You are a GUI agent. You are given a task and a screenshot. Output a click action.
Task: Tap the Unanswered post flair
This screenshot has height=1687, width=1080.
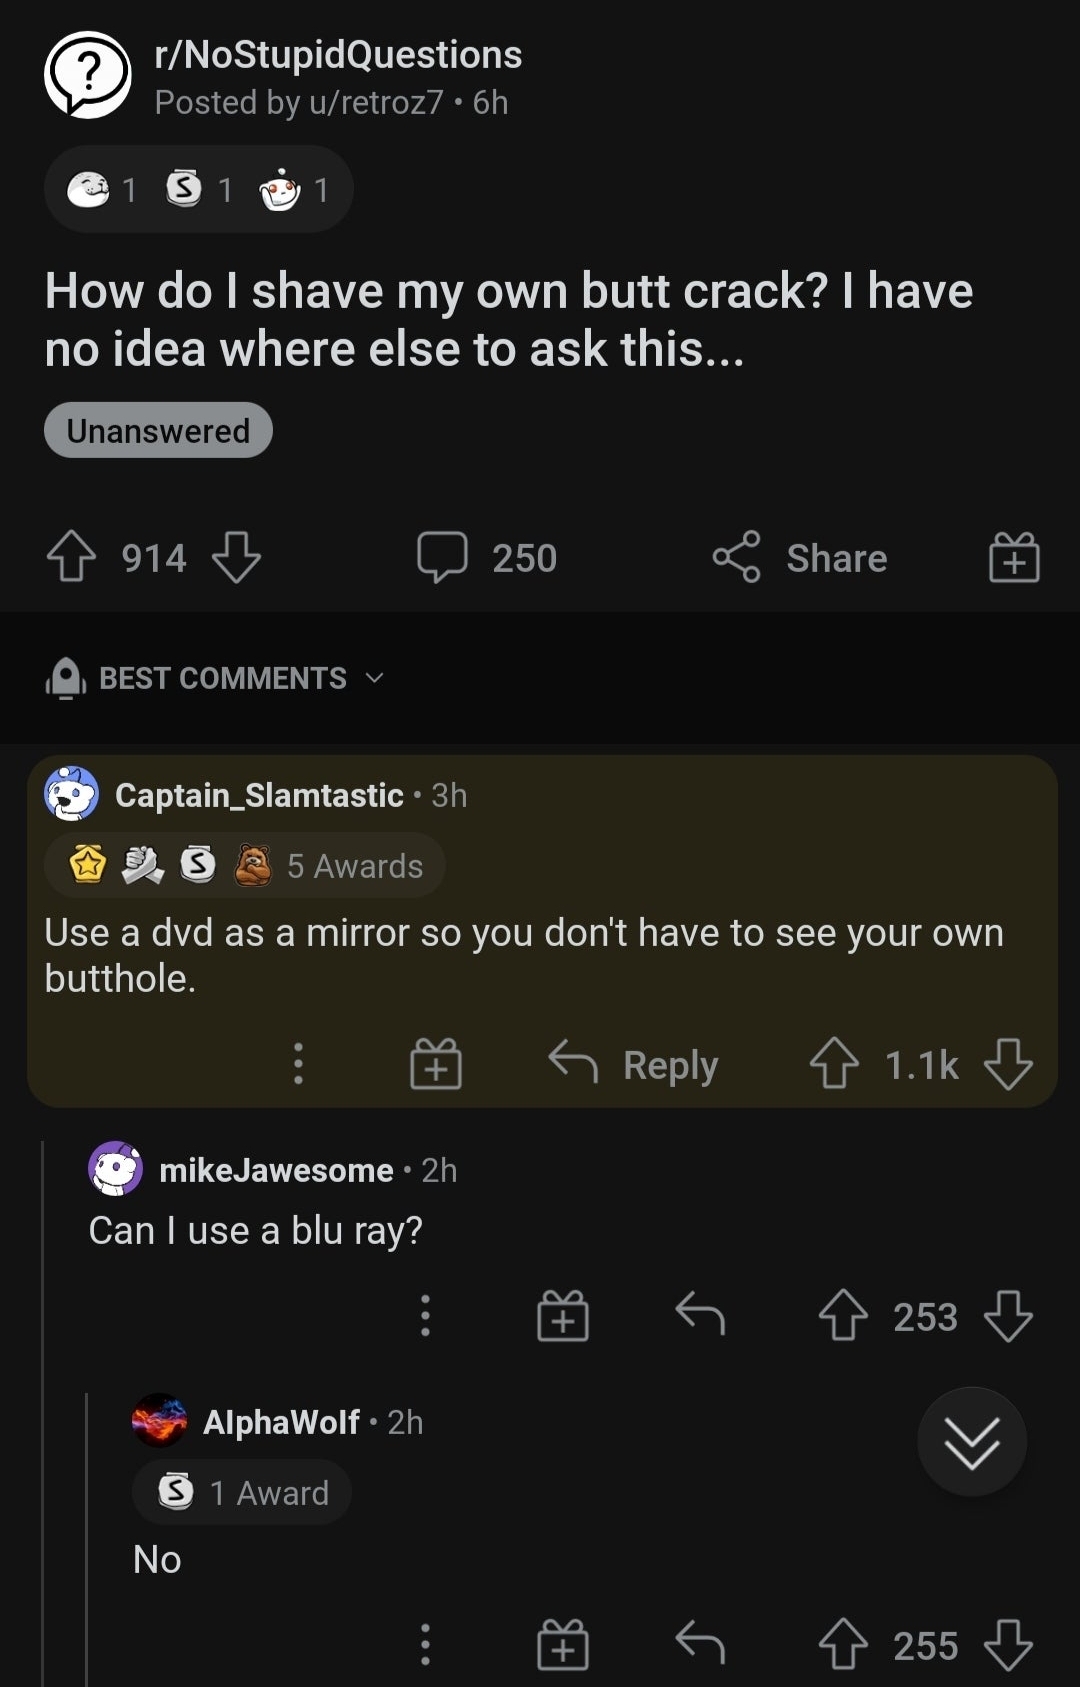click(158, 431)
